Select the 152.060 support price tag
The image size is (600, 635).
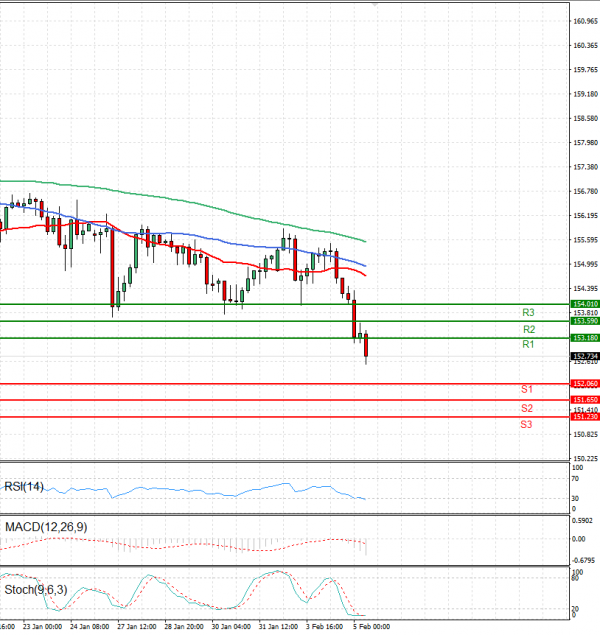[585, 384]
